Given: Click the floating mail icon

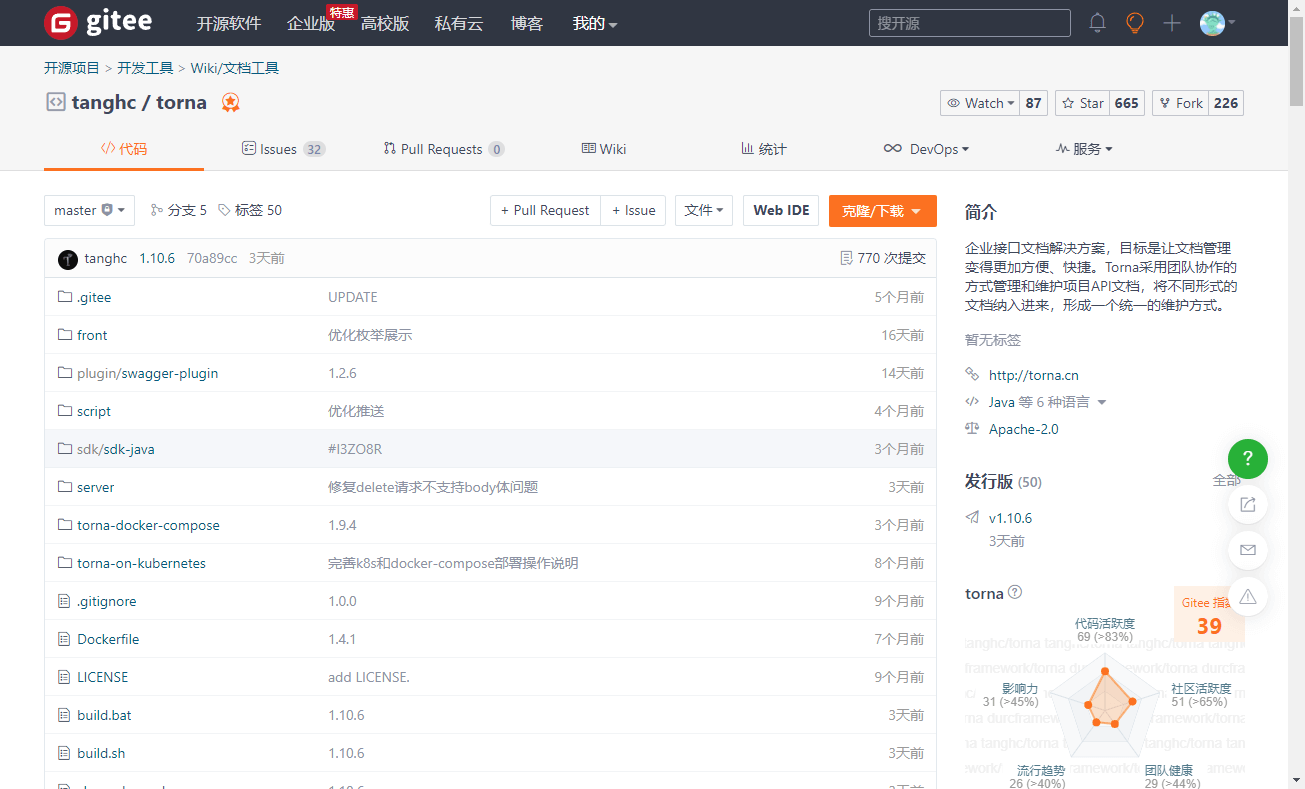Looking at the screenshot, I should [x=1248, y=550].
